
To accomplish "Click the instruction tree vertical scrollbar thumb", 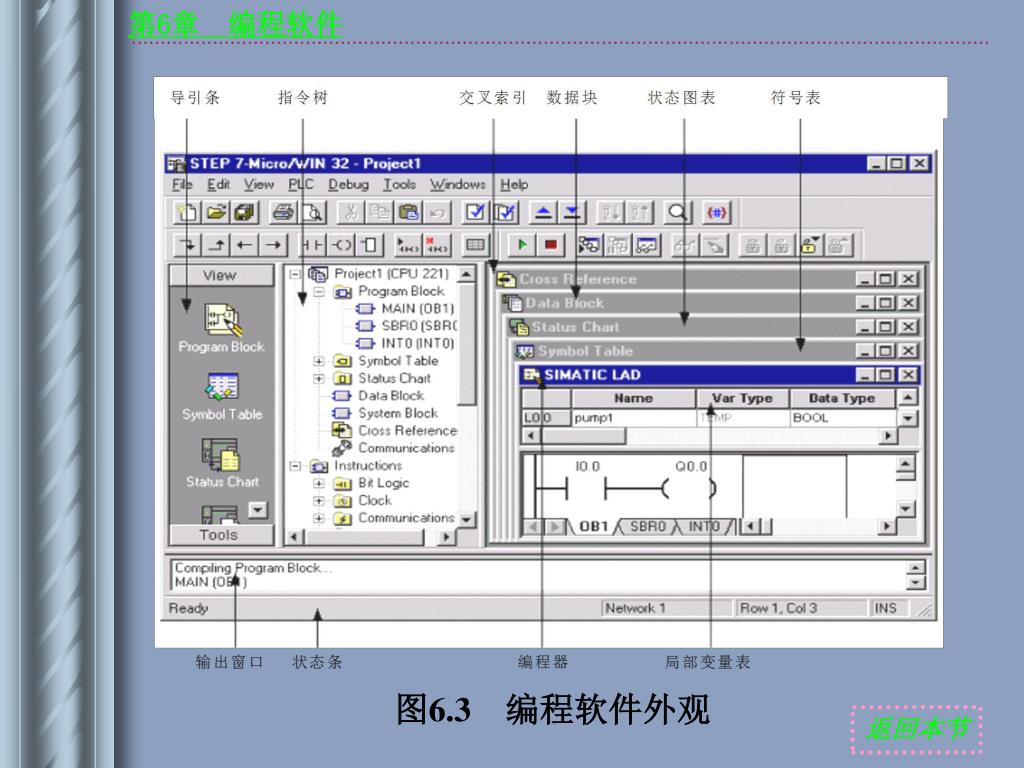I will point(466,344).
